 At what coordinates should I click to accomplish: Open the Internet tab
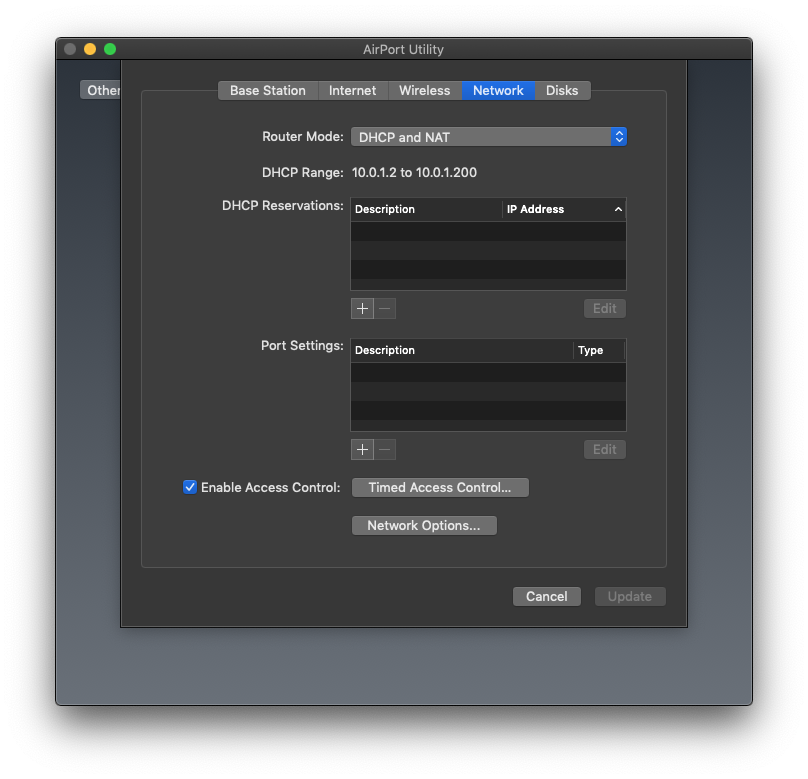pyautogui.click(x=352, y=91)
